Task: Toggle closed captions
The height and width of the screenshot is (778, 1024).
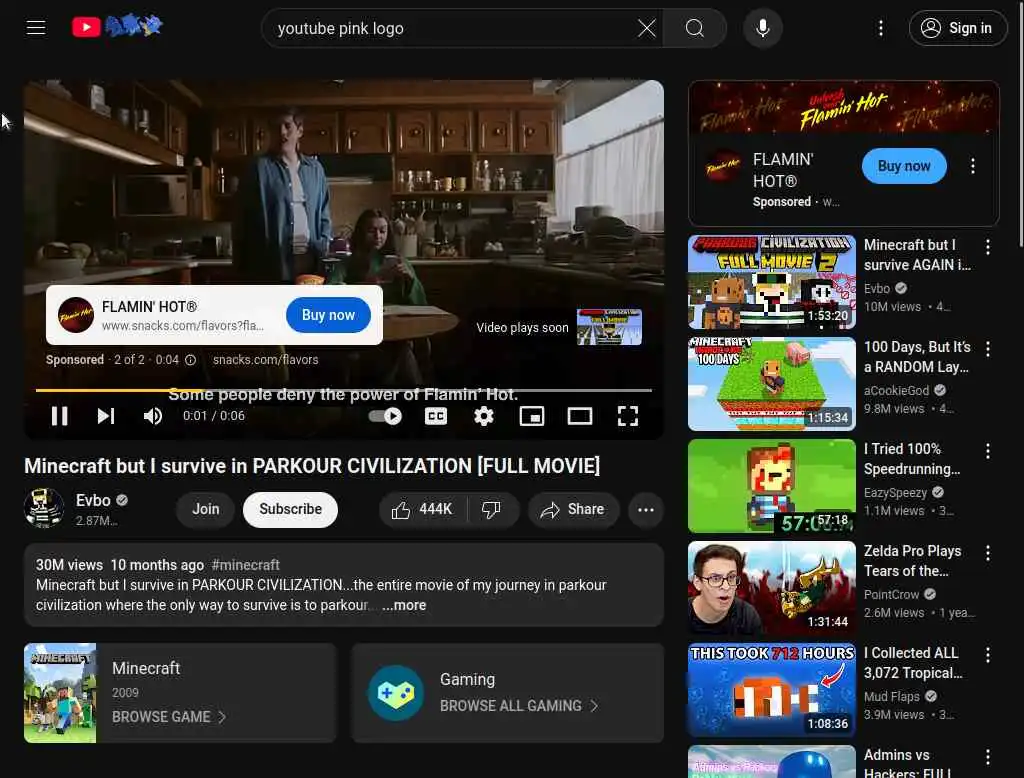Action: coord(436,416)
